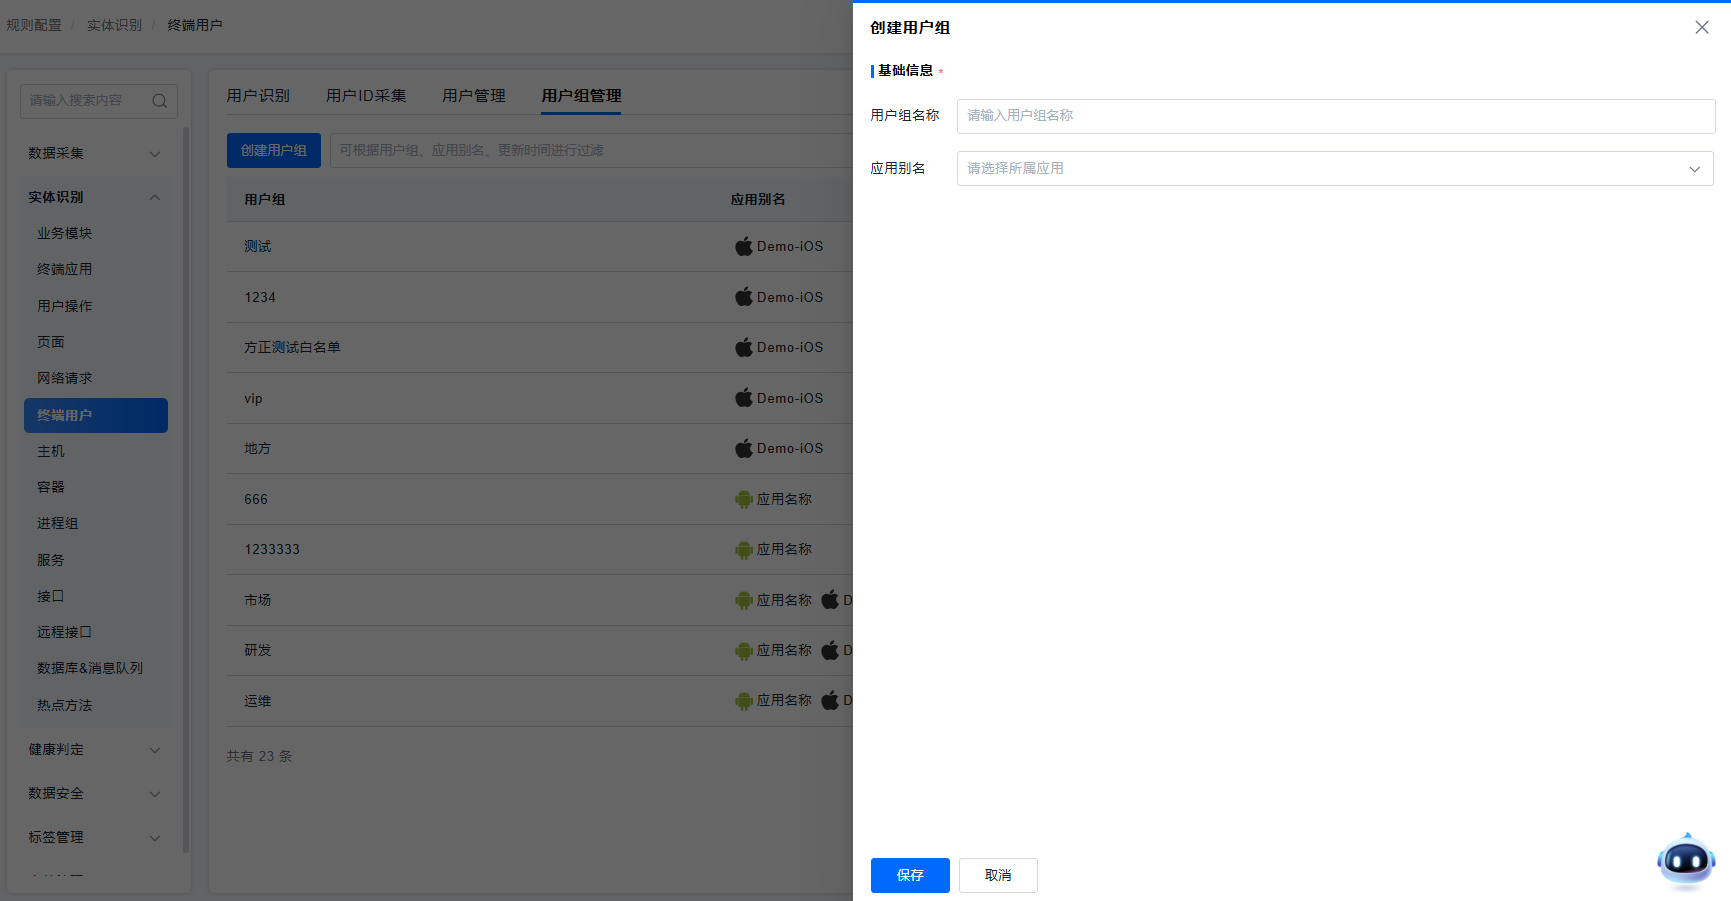1731x901 pixels.
Task: Click the search magnifier icon in sidebar
Action: point(159,101)
